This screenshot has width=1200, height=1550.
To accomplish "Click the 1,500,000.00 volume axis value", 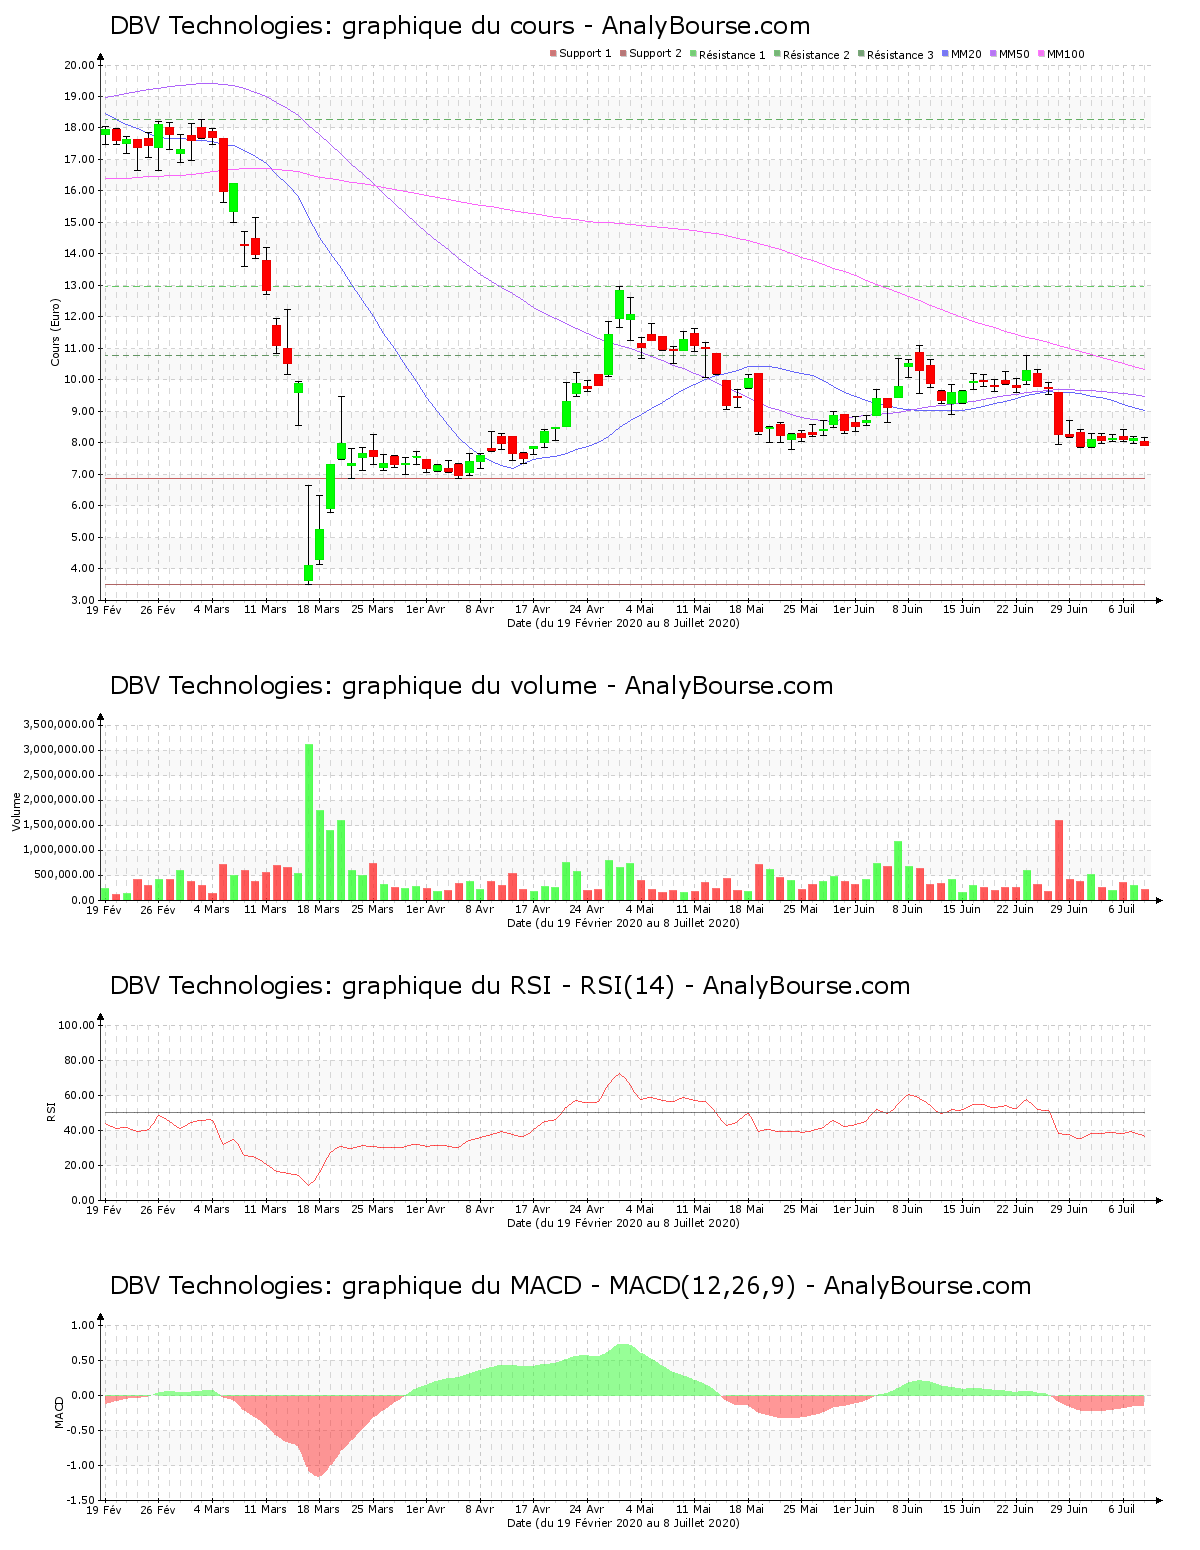I will point(61,825).
